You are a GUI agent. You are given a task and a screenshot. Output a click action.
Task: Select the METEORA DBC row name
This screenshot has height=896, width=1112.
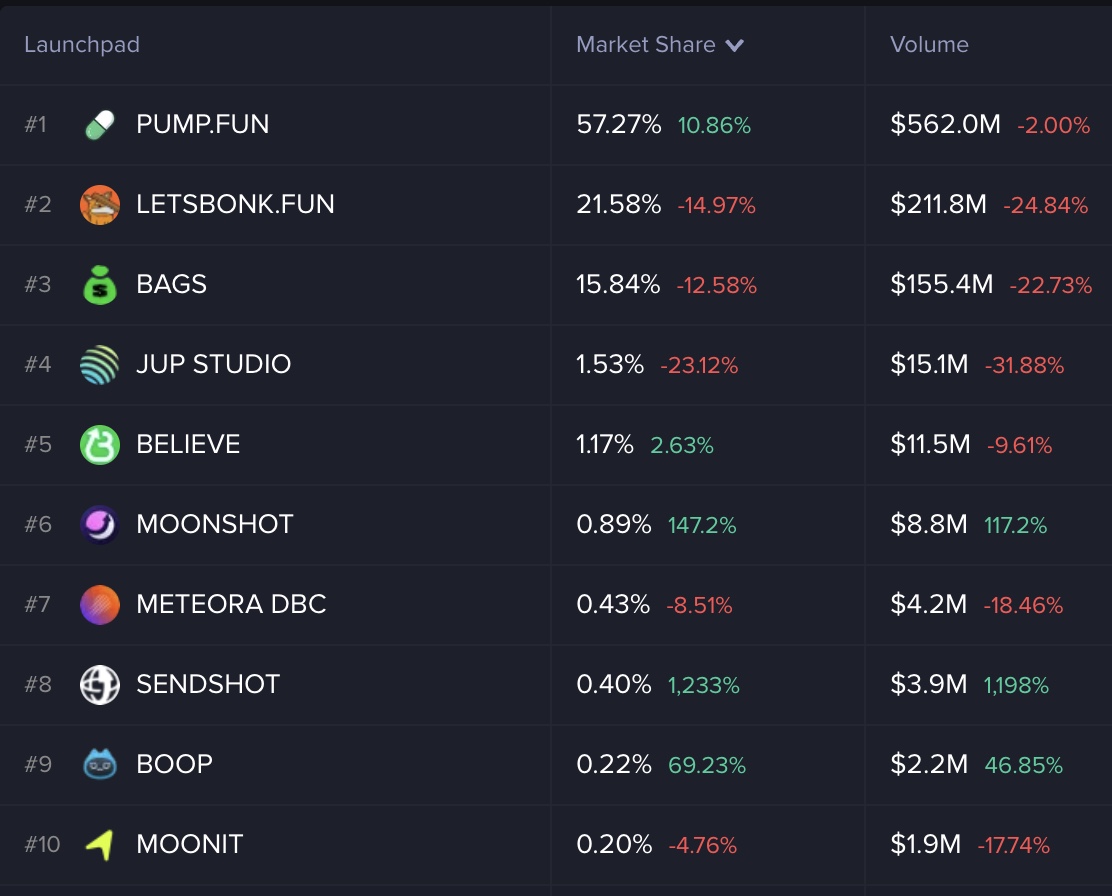click(x=231, y=604)
